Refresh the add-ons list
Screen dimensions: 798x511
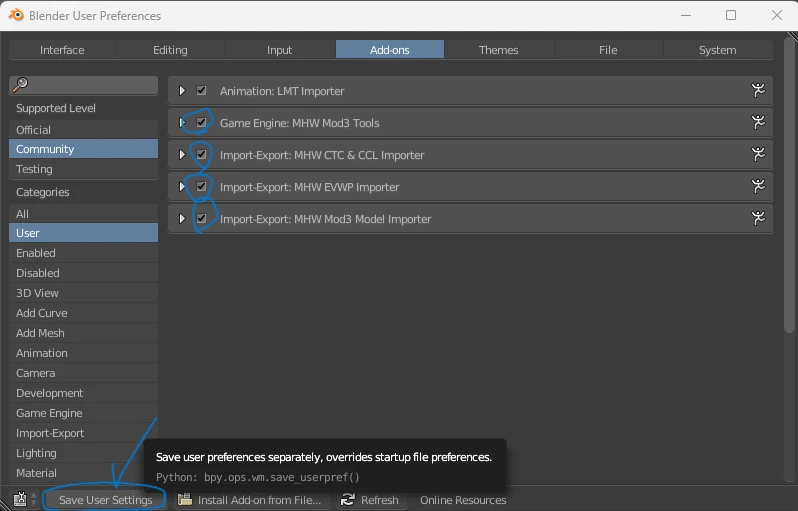(370, 500)
